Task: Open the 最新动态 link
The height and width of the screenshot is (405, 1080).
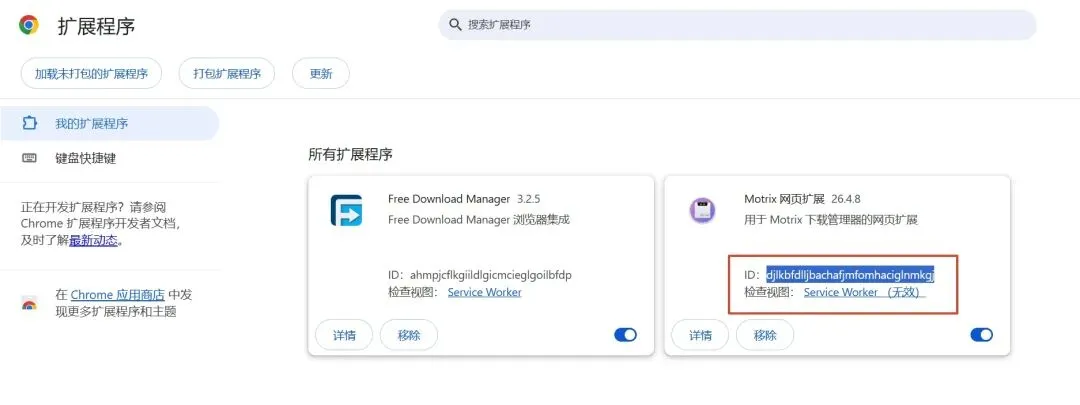Action: (94, 241)
